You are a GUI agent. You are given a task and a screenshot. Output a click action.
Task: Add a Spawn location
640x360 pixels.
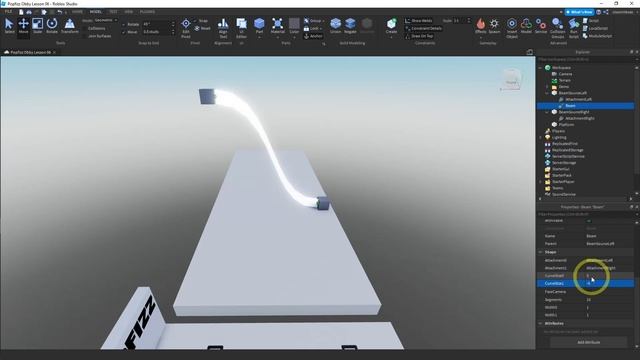click(x=494, y=26)
